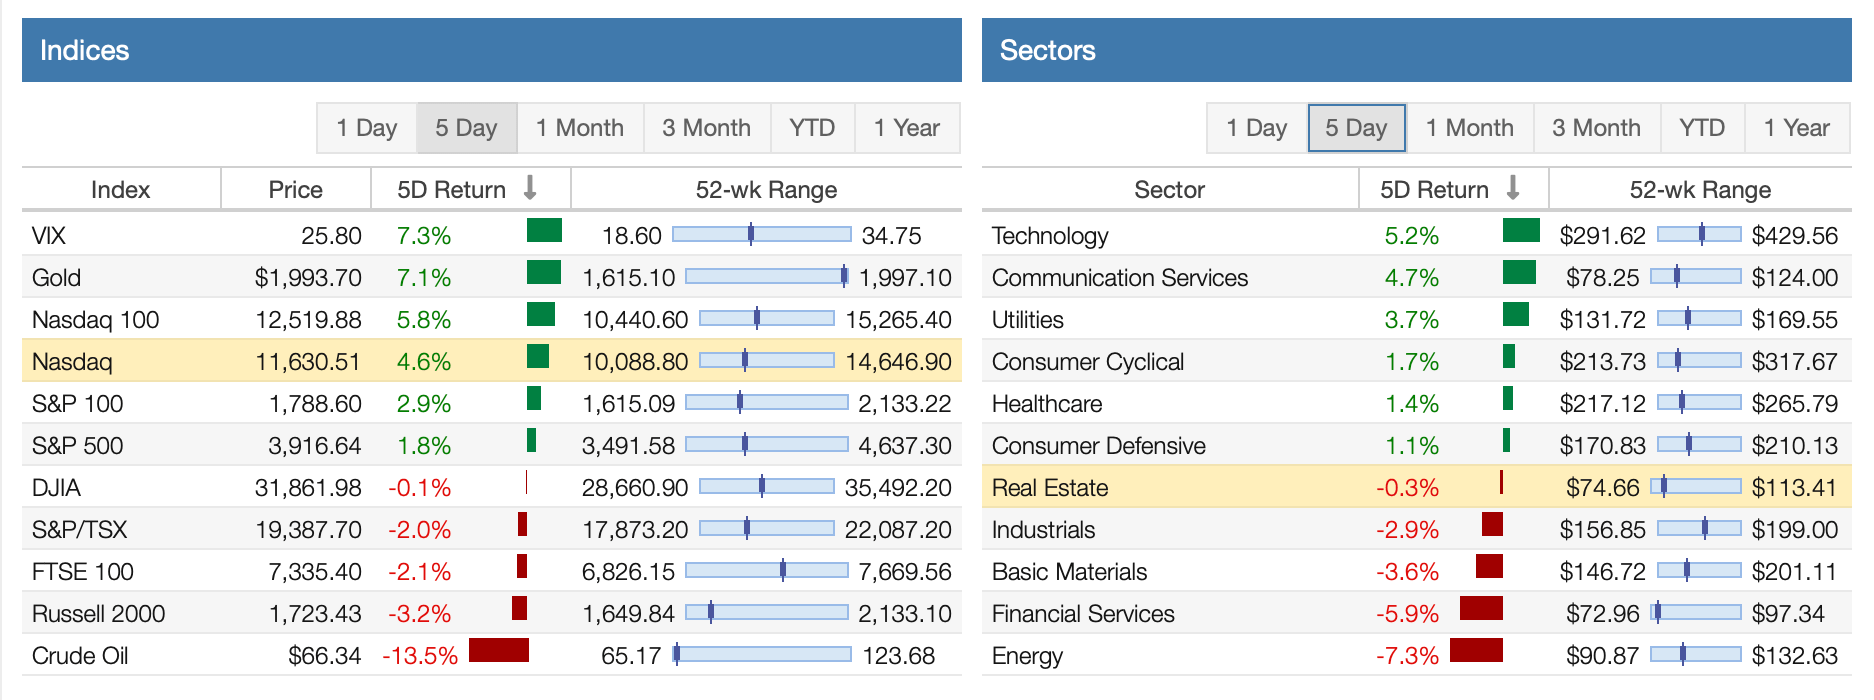Show YTD returns for Sectors
The width and height of the screenshot is (1874, 700).
point(1702,128)
